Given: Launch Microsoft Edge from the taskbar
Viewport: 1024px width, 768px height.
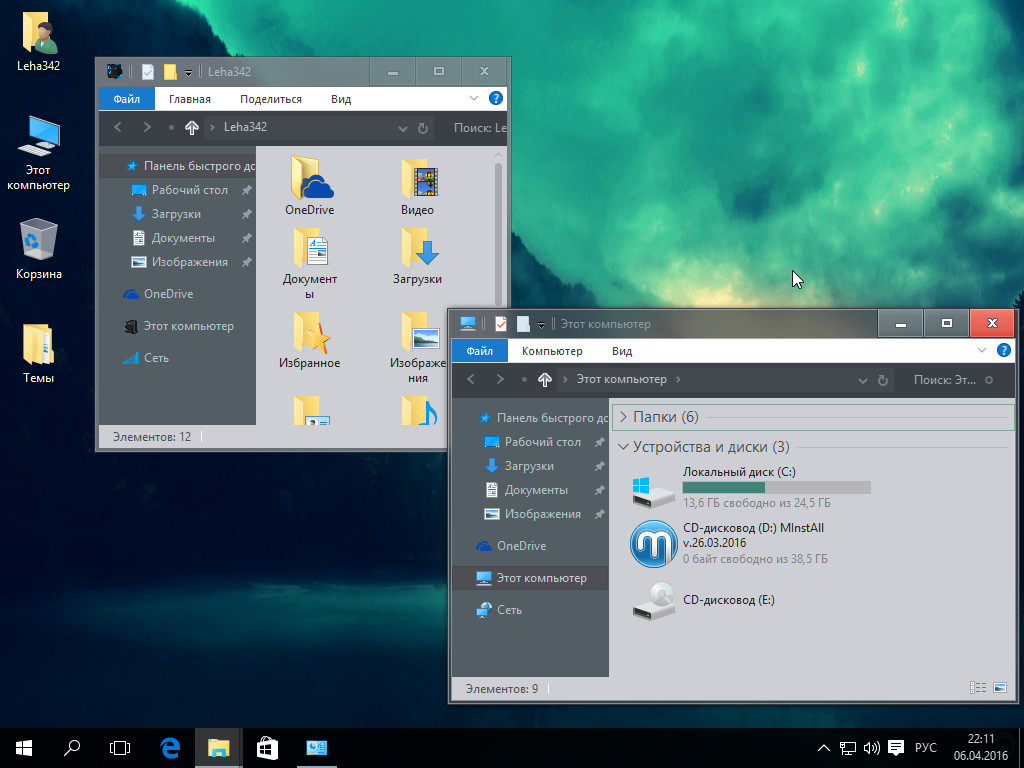Looking at the screenshot, I should [x=170, y=747].
